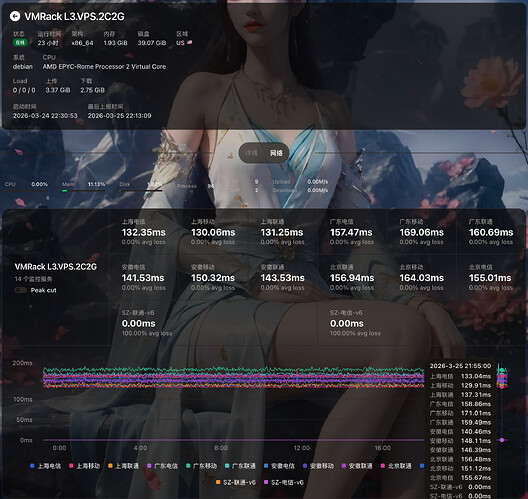The image size is (528, 499).
Task: Click the purple hover marker dot on the chart
Action: [502, 440]
